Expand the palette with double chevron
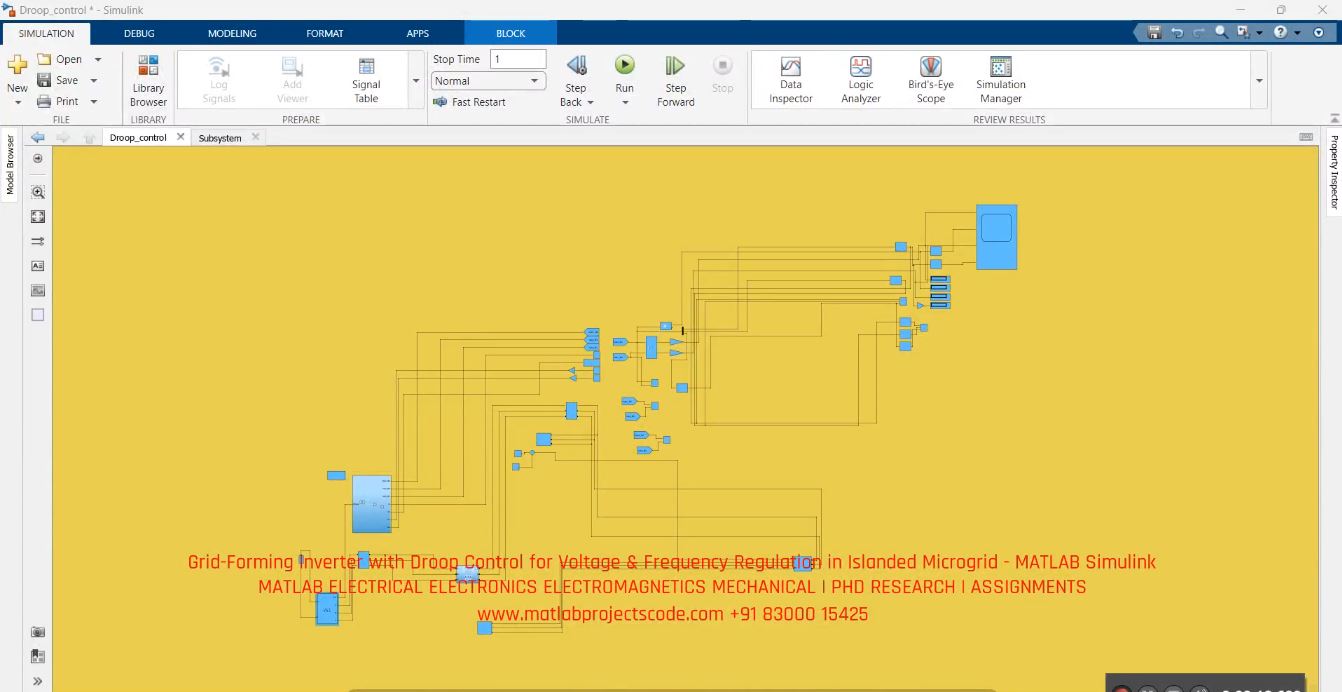 tap(38, 681)
